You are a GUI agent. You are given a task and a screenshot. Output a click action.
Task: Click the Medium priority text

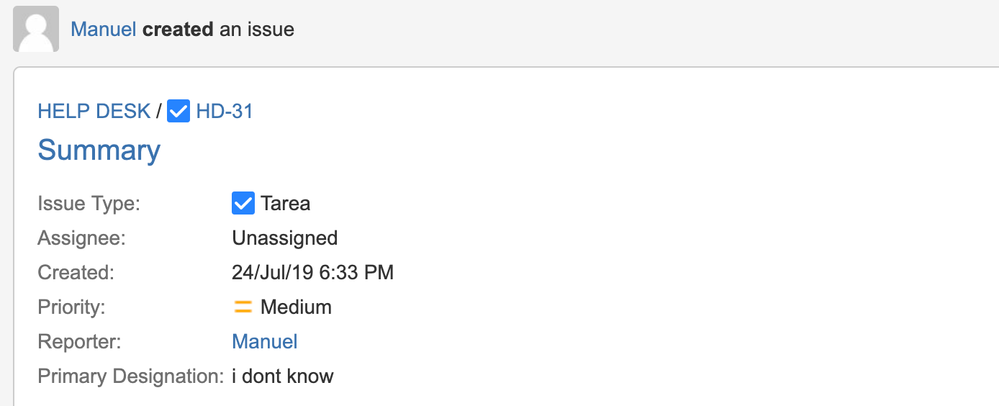tap(295, 308)
